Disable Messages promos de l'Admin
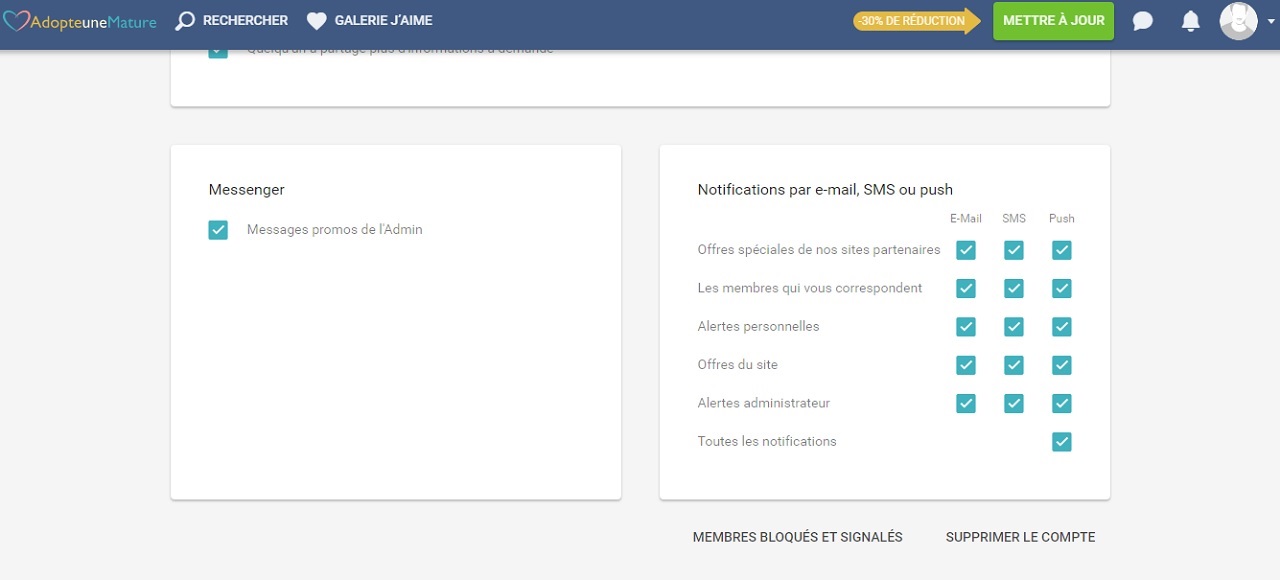Image resolution: width=1280 pixels, height=580 pixels. click(x=218, y=229)
